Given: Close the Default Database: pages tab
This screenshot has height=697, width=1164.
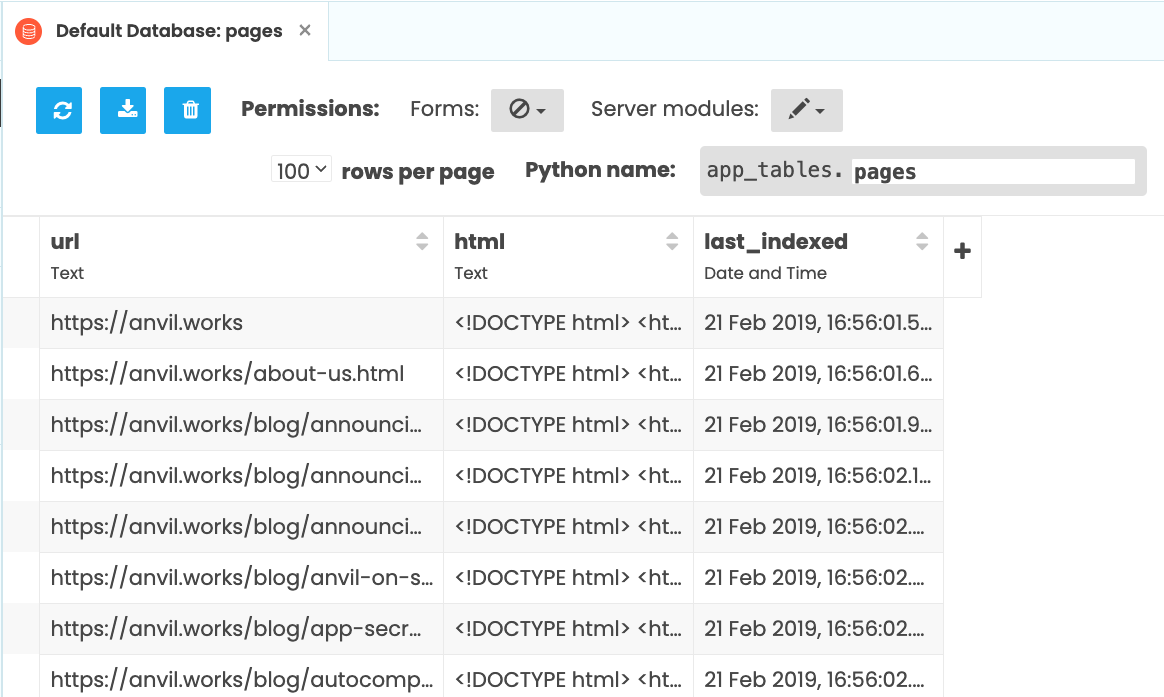Looking at the screenshot, I should point(305,30).
